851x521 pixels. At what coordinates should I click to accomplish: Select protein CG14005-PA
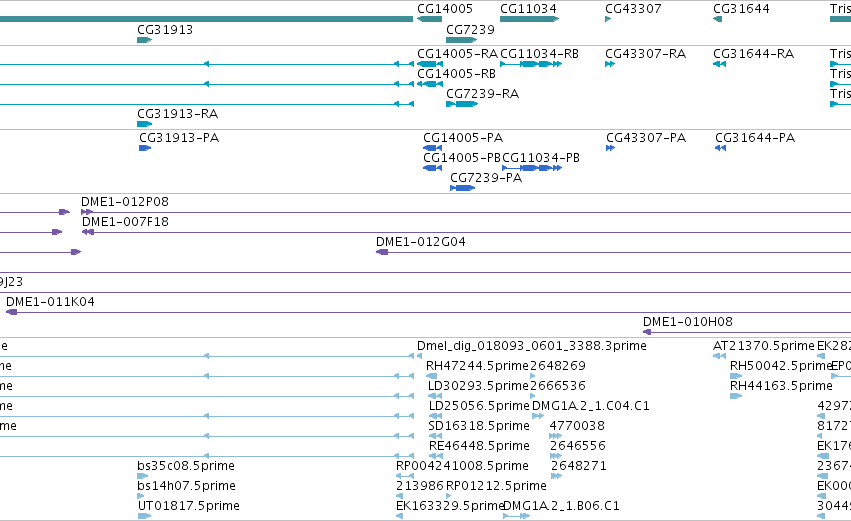pos(432,148)
